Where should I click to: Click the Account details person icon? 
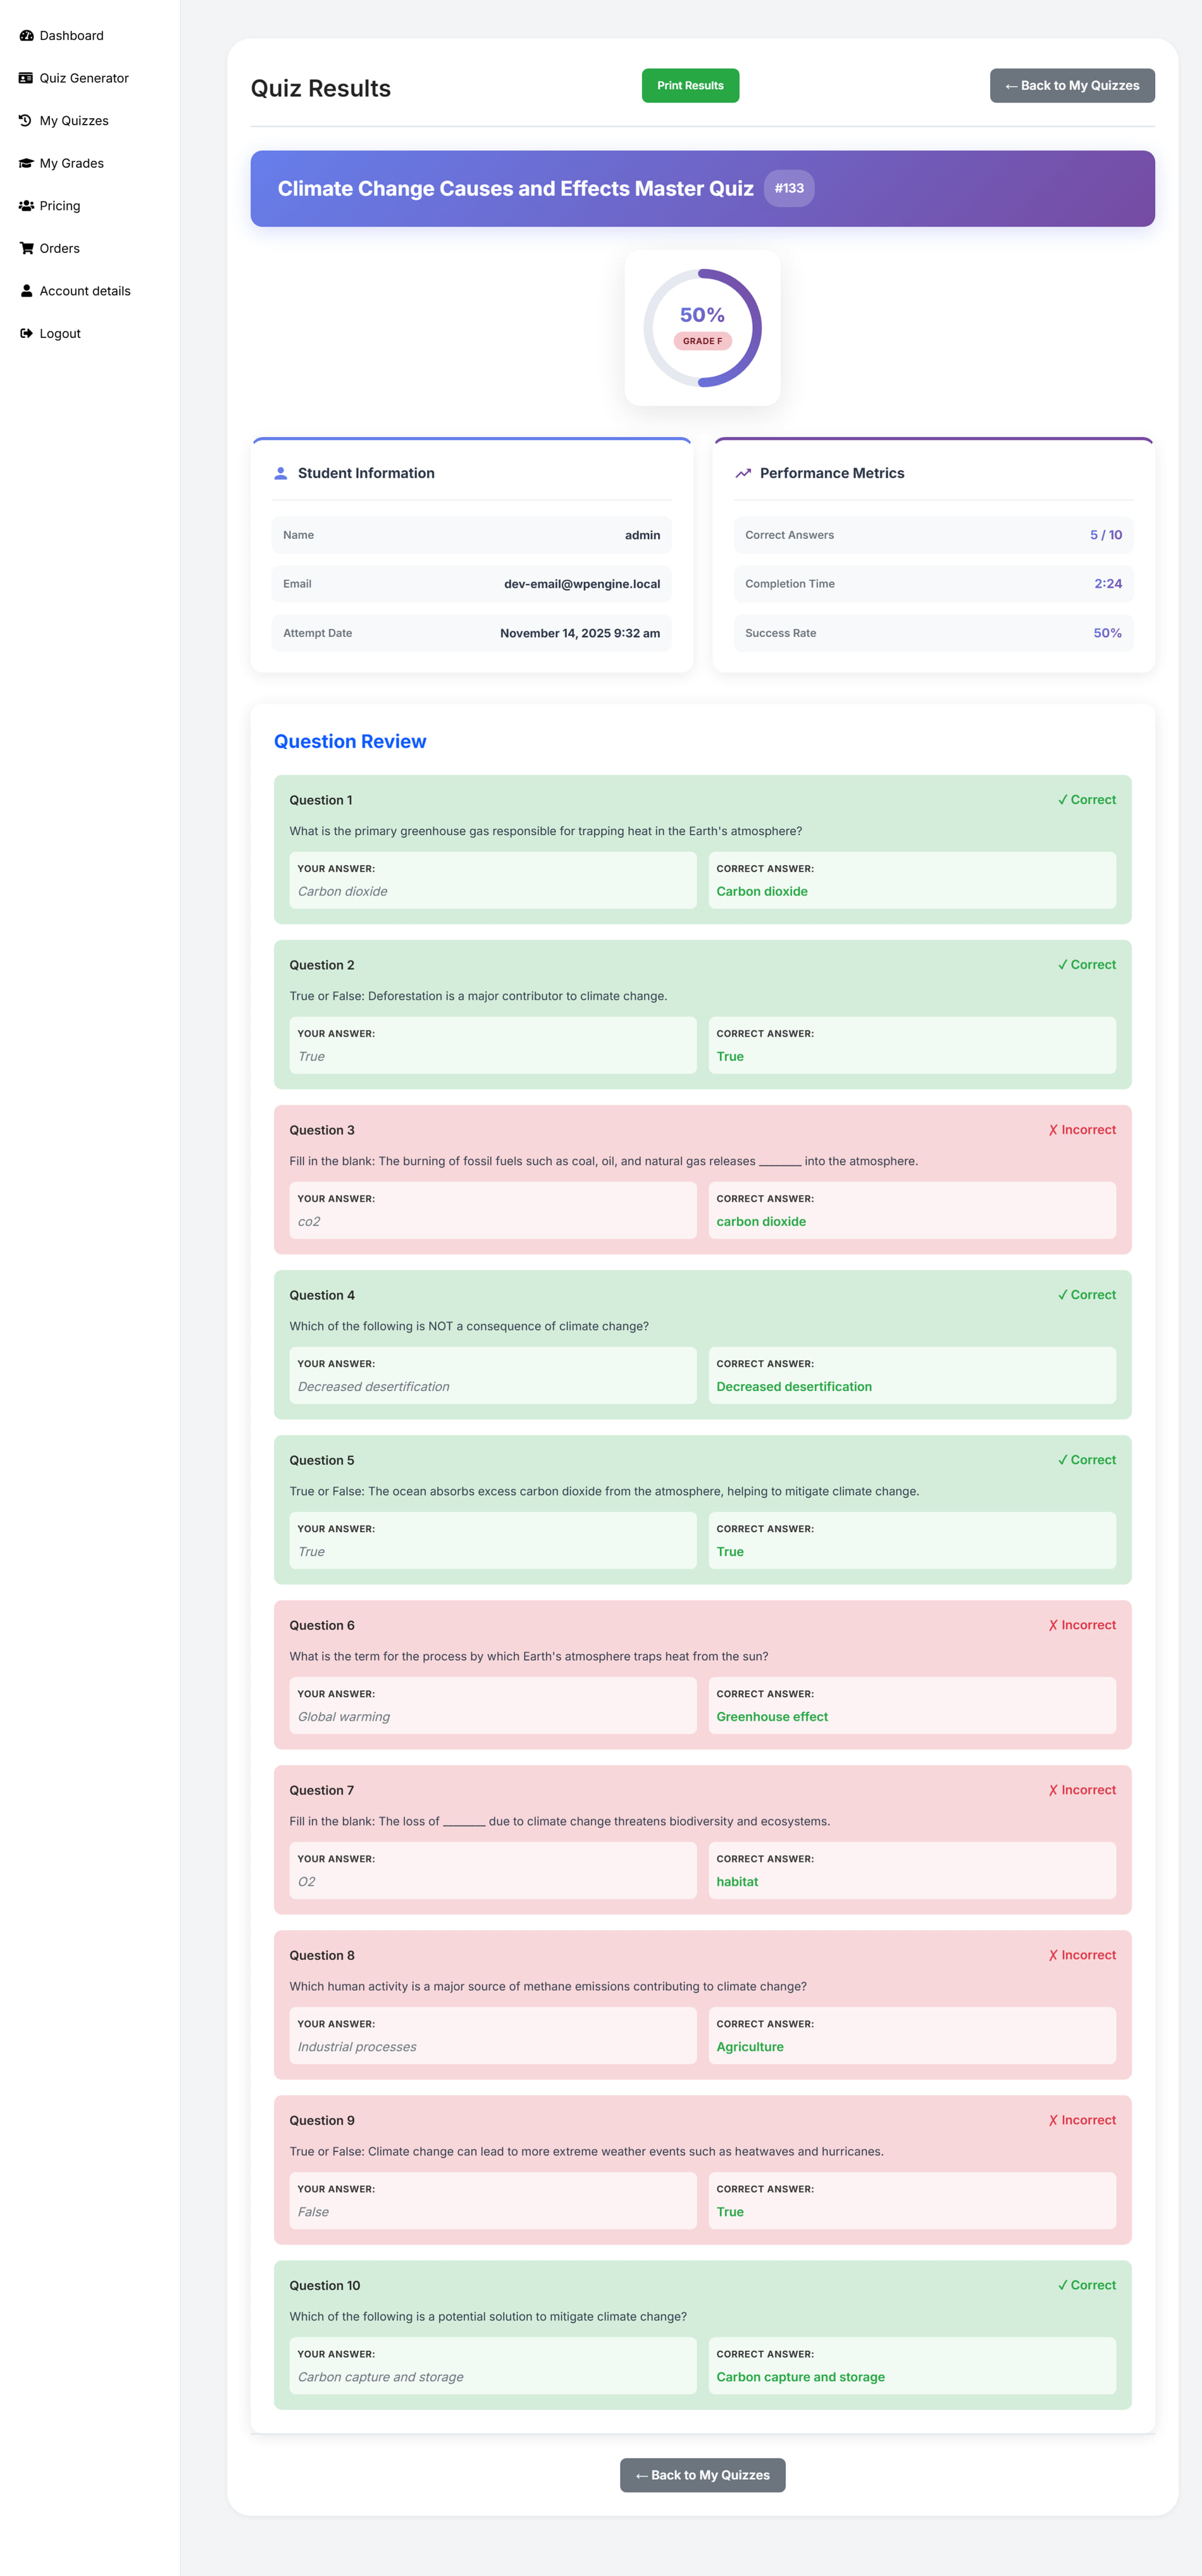(26, 291)
